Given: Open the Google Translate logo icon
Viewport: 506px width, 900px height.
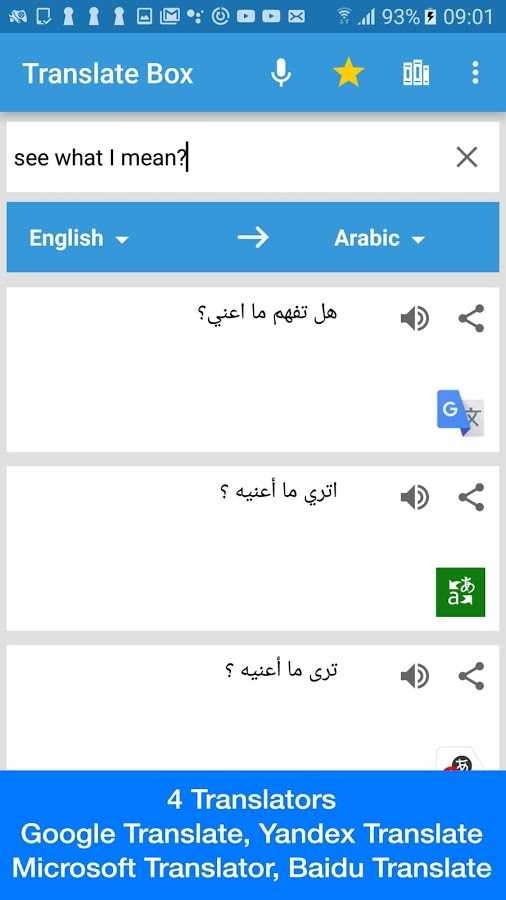Looking at the screenshot, I should tap(460, 413).
